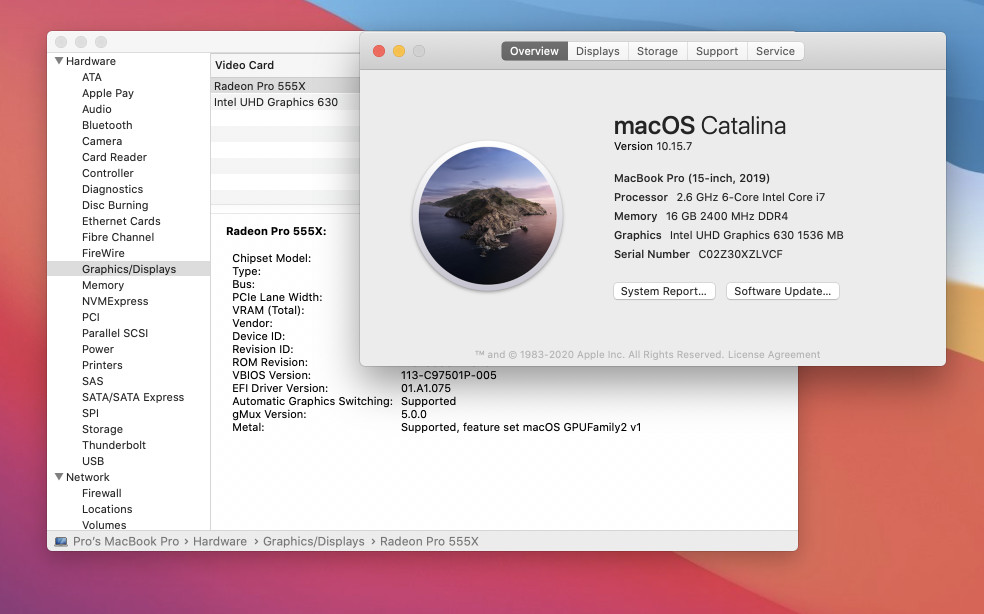Open the License Agreement link

point(774,355)
